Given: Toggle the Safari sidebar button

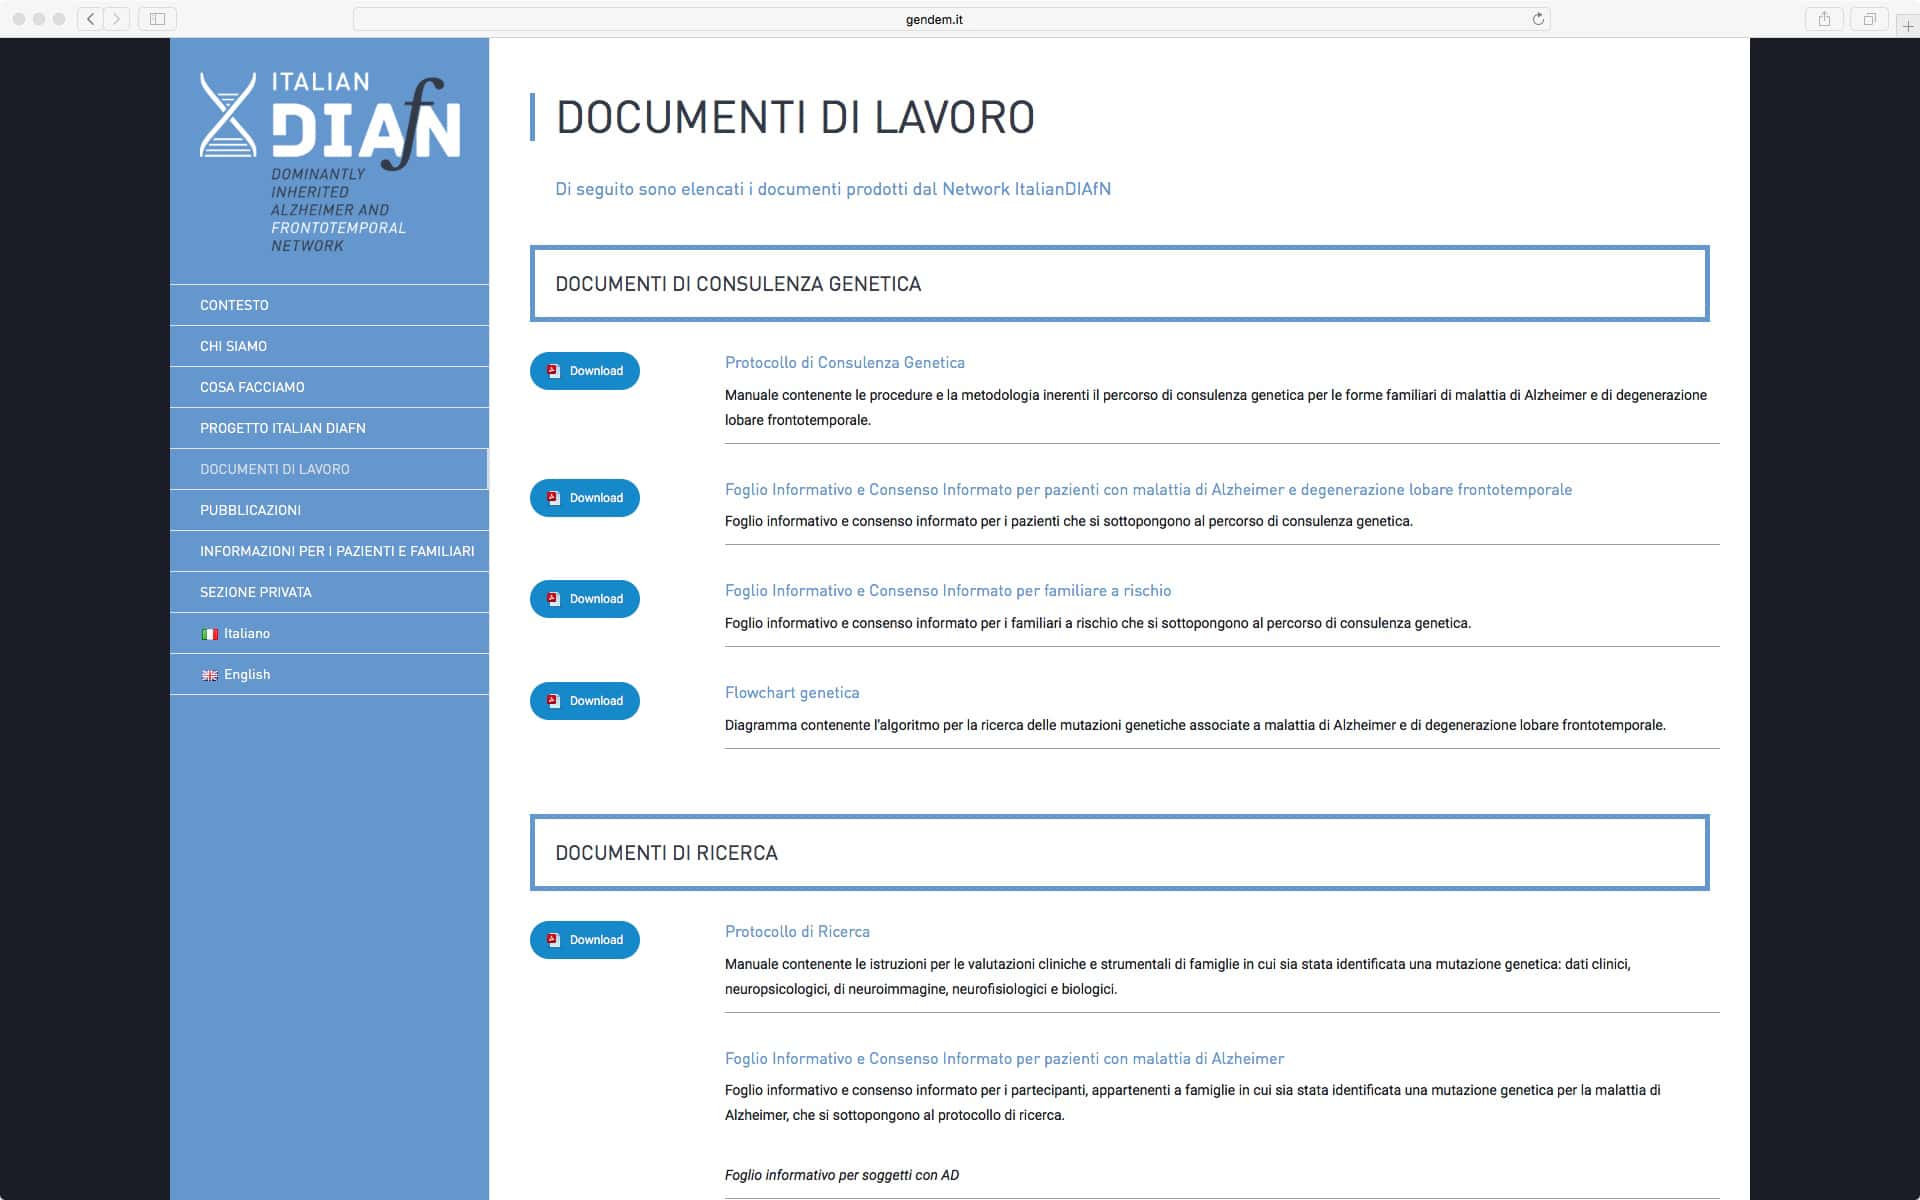Looking at the screenshot, I should (157, 19).
